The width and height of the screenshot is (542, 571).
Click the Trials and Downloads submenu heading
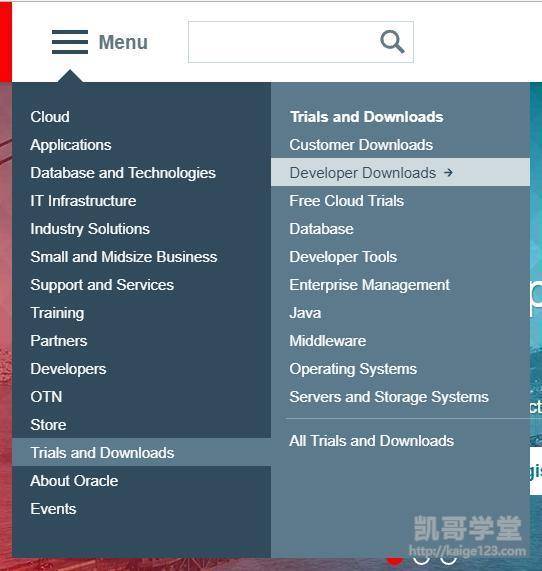366,117
